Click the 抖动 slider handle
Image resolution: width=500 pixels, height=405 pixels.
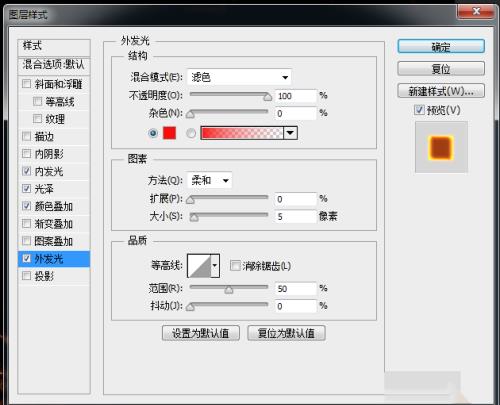click(190, 307)
